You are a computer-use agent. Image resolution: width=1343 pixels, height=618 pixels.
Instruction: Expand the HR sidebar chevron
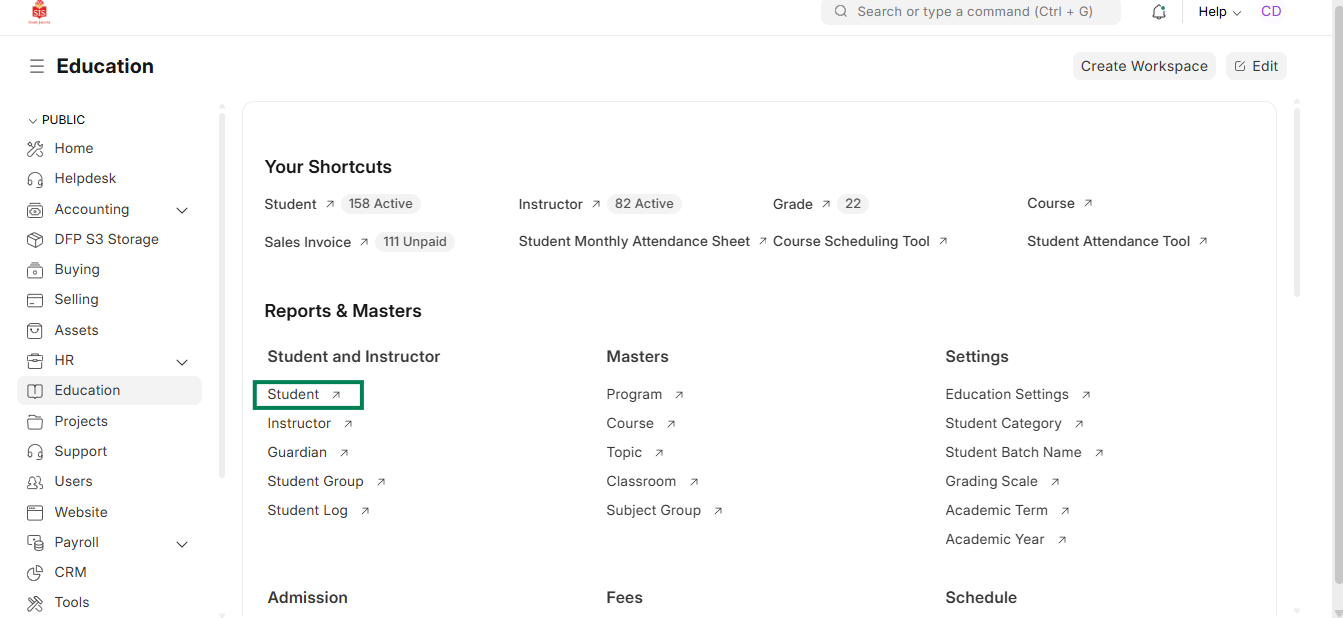[x=182, y=361]
